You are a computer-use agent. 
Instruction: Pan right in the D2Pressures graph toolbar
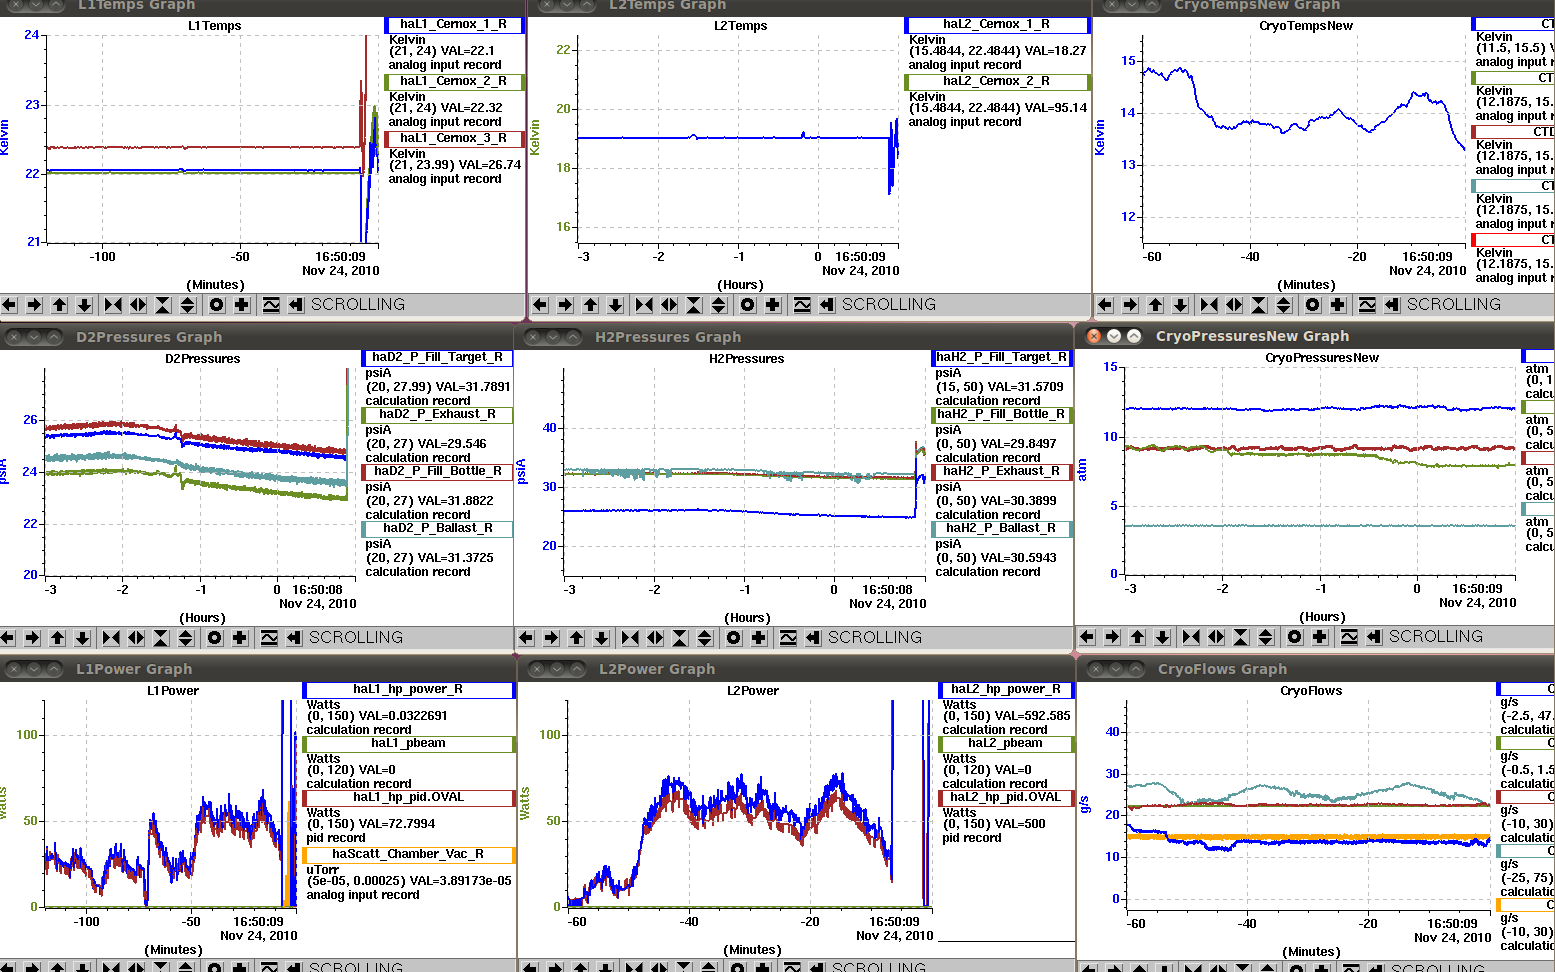[x=33, y=638]
